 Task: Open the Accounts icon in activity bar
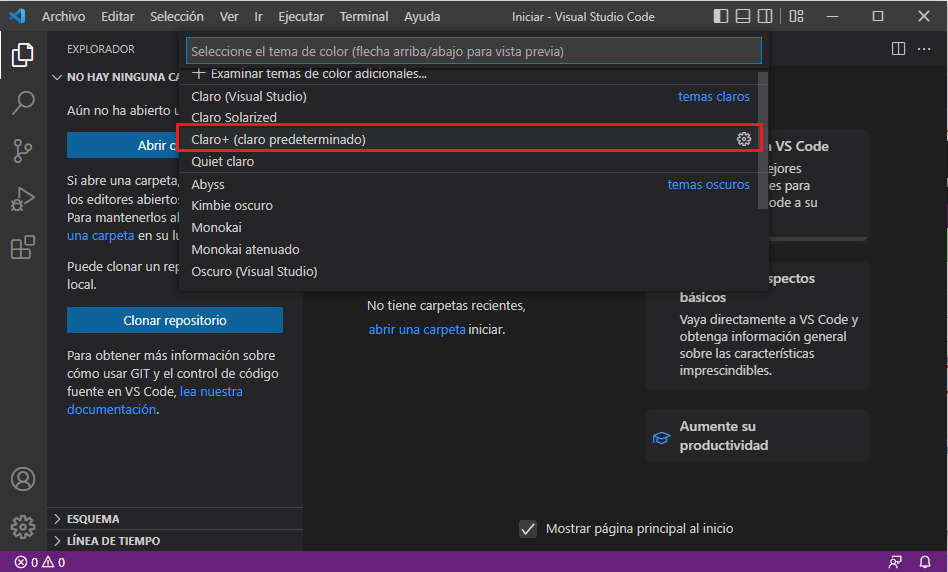(23, 479)
